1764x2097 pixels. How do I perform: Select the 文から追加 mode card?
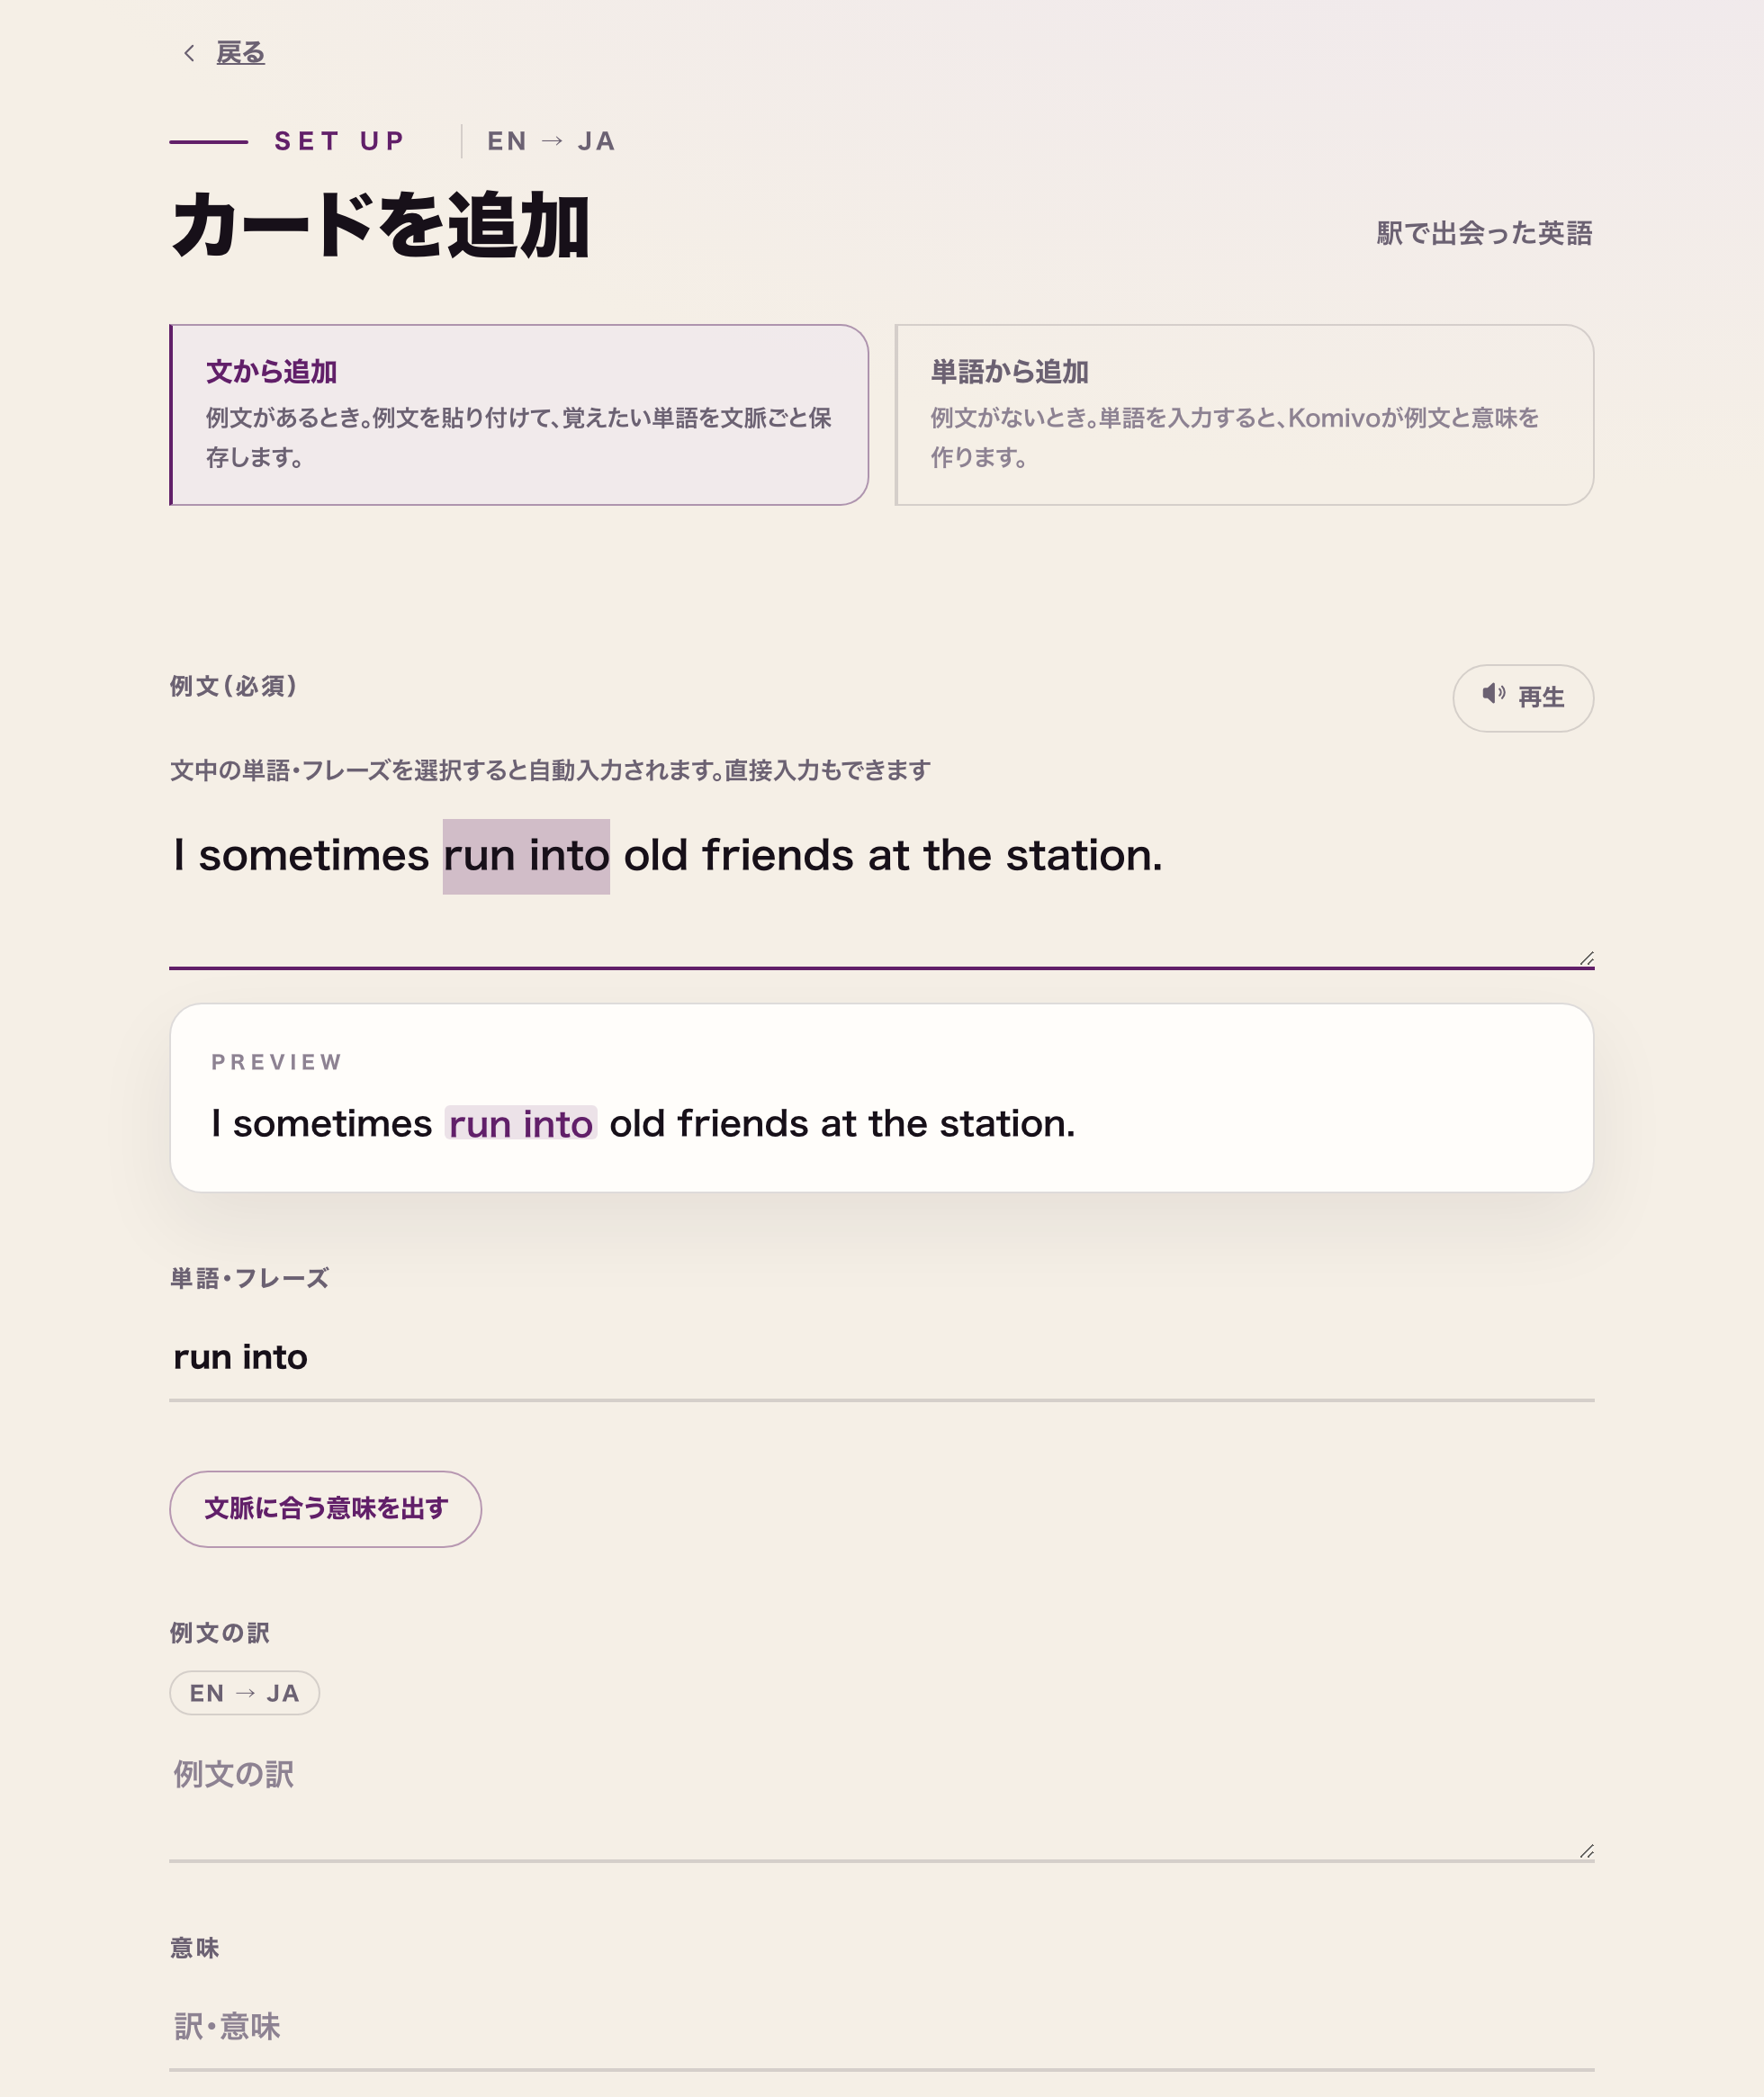click(x=519, y=414)
